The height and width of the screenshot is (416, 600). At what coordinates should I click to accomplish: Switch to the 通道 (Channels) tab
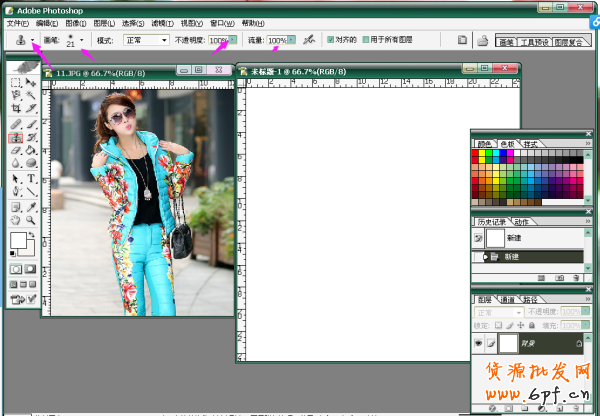[x=509, y=298]
